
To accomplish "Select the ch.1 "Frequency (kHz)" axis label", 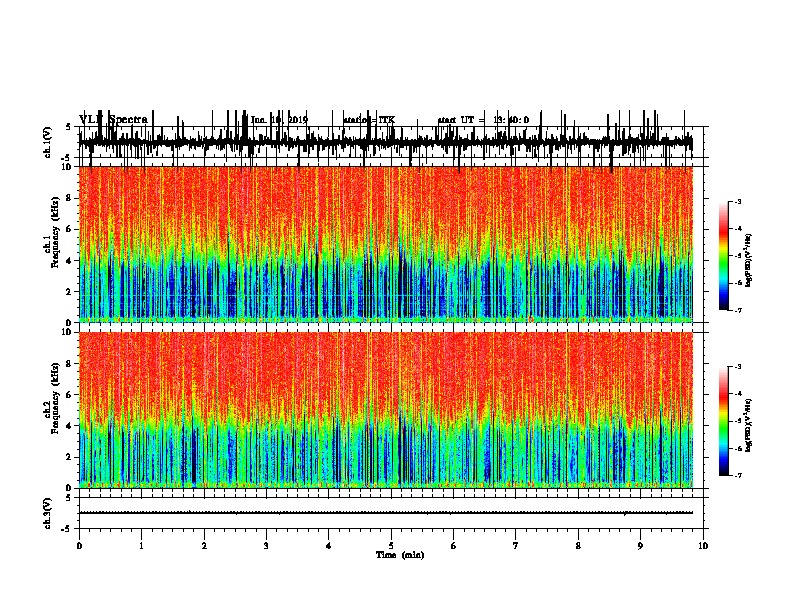I will click(x=56, y=231).
